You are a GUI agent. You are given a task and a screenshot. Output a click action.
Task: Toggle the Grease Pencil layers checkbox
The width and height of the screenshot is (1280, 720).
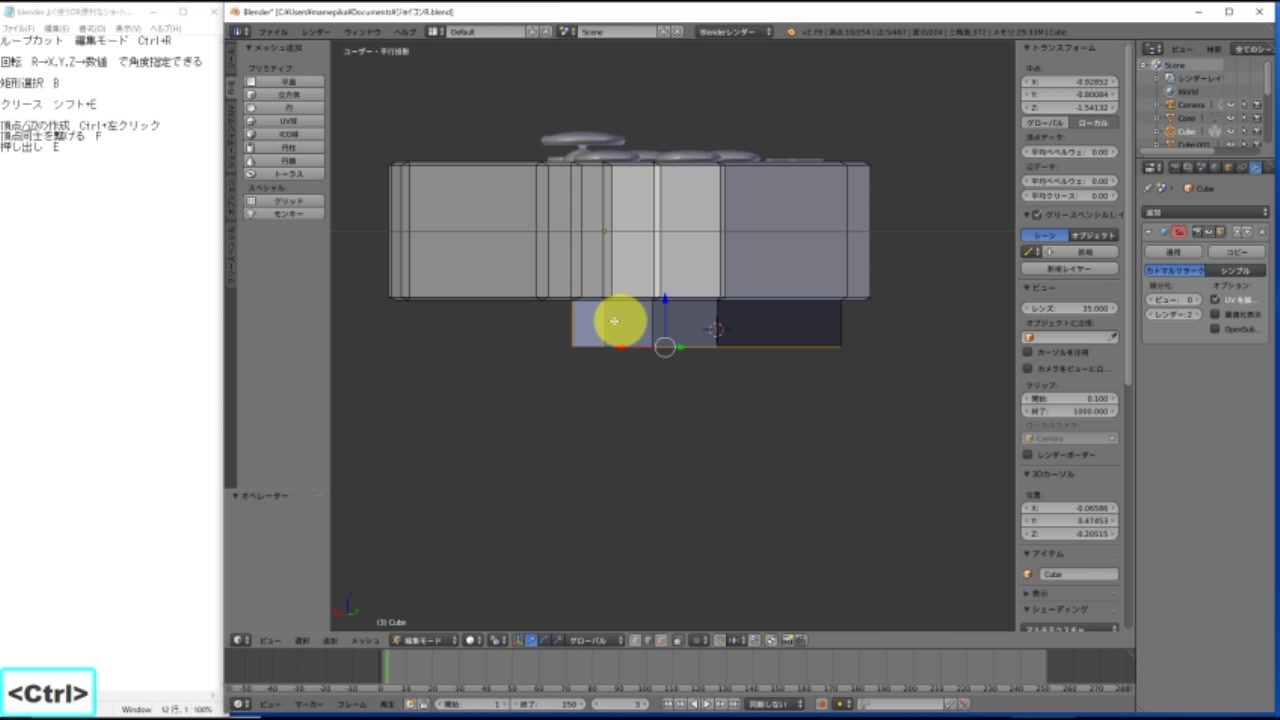(x=1037, y=215)
